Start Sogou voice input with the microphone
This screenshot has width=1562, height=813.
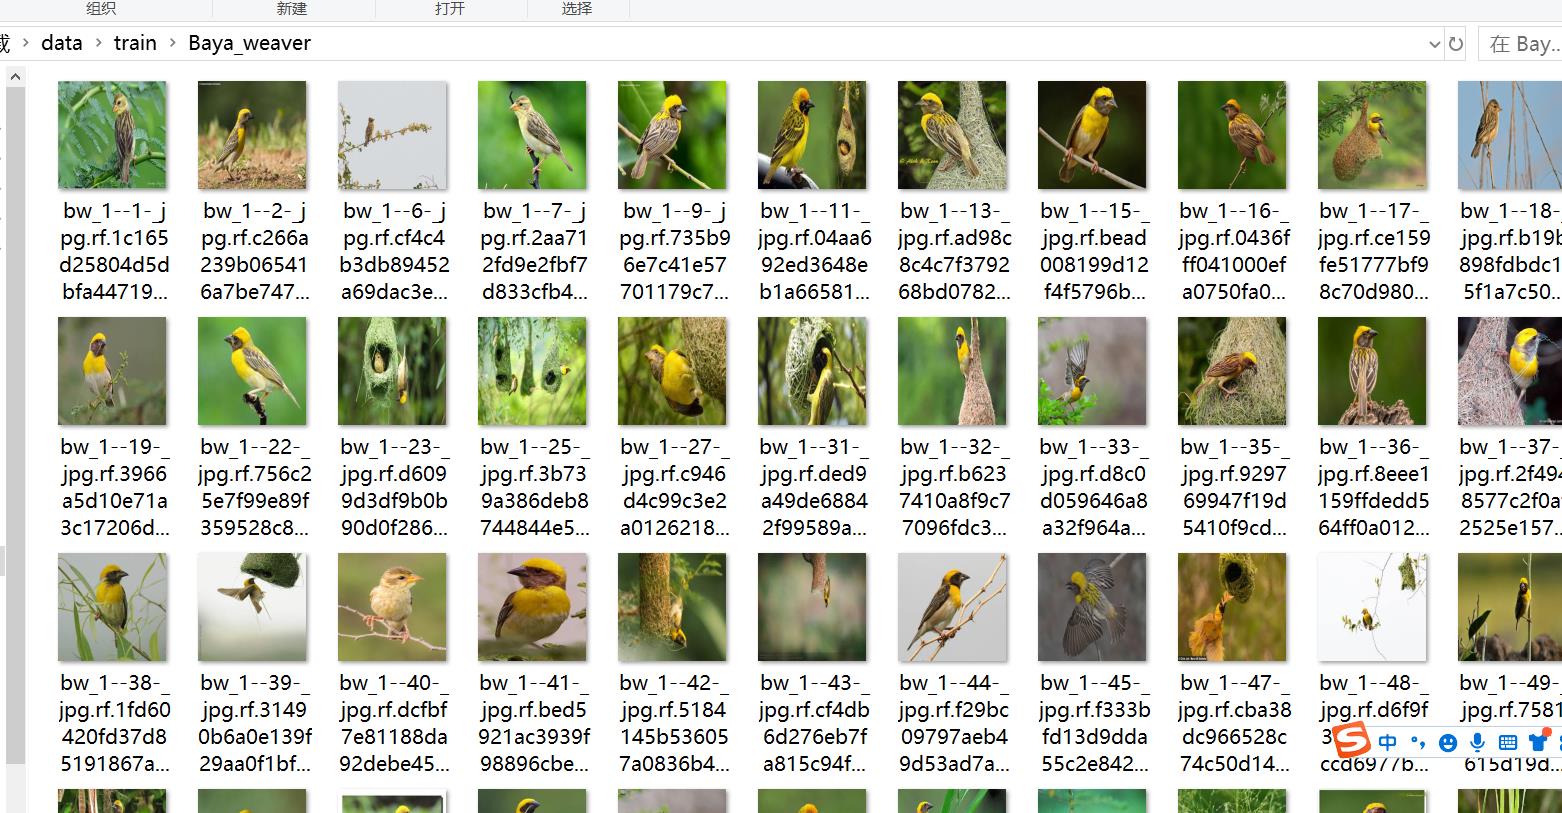coord(1477,742)
